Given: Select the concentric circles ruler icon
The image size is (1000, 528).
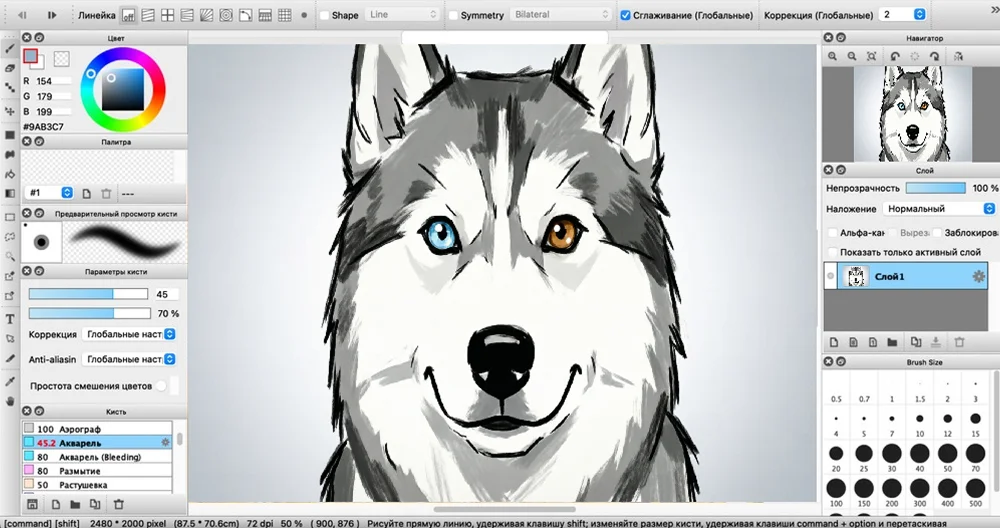Looking at the screenshot, I should tap(226, 15).
